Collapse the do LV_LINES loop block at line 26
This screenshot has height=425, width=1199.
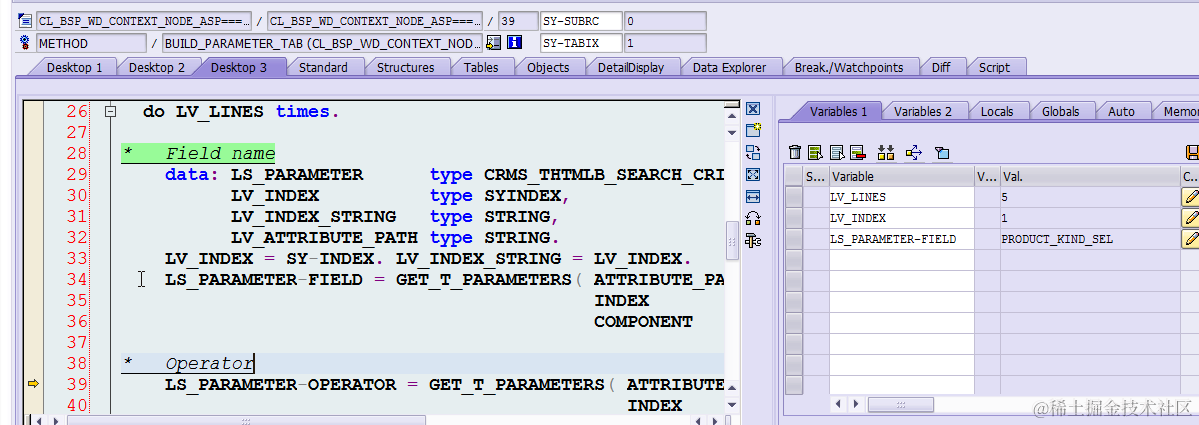[x=111, y=112]
